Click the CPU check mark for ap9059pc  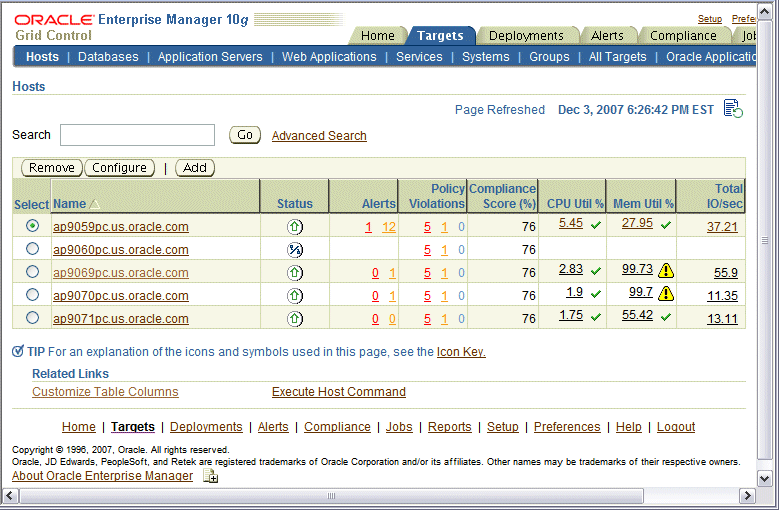click(596, 225)
